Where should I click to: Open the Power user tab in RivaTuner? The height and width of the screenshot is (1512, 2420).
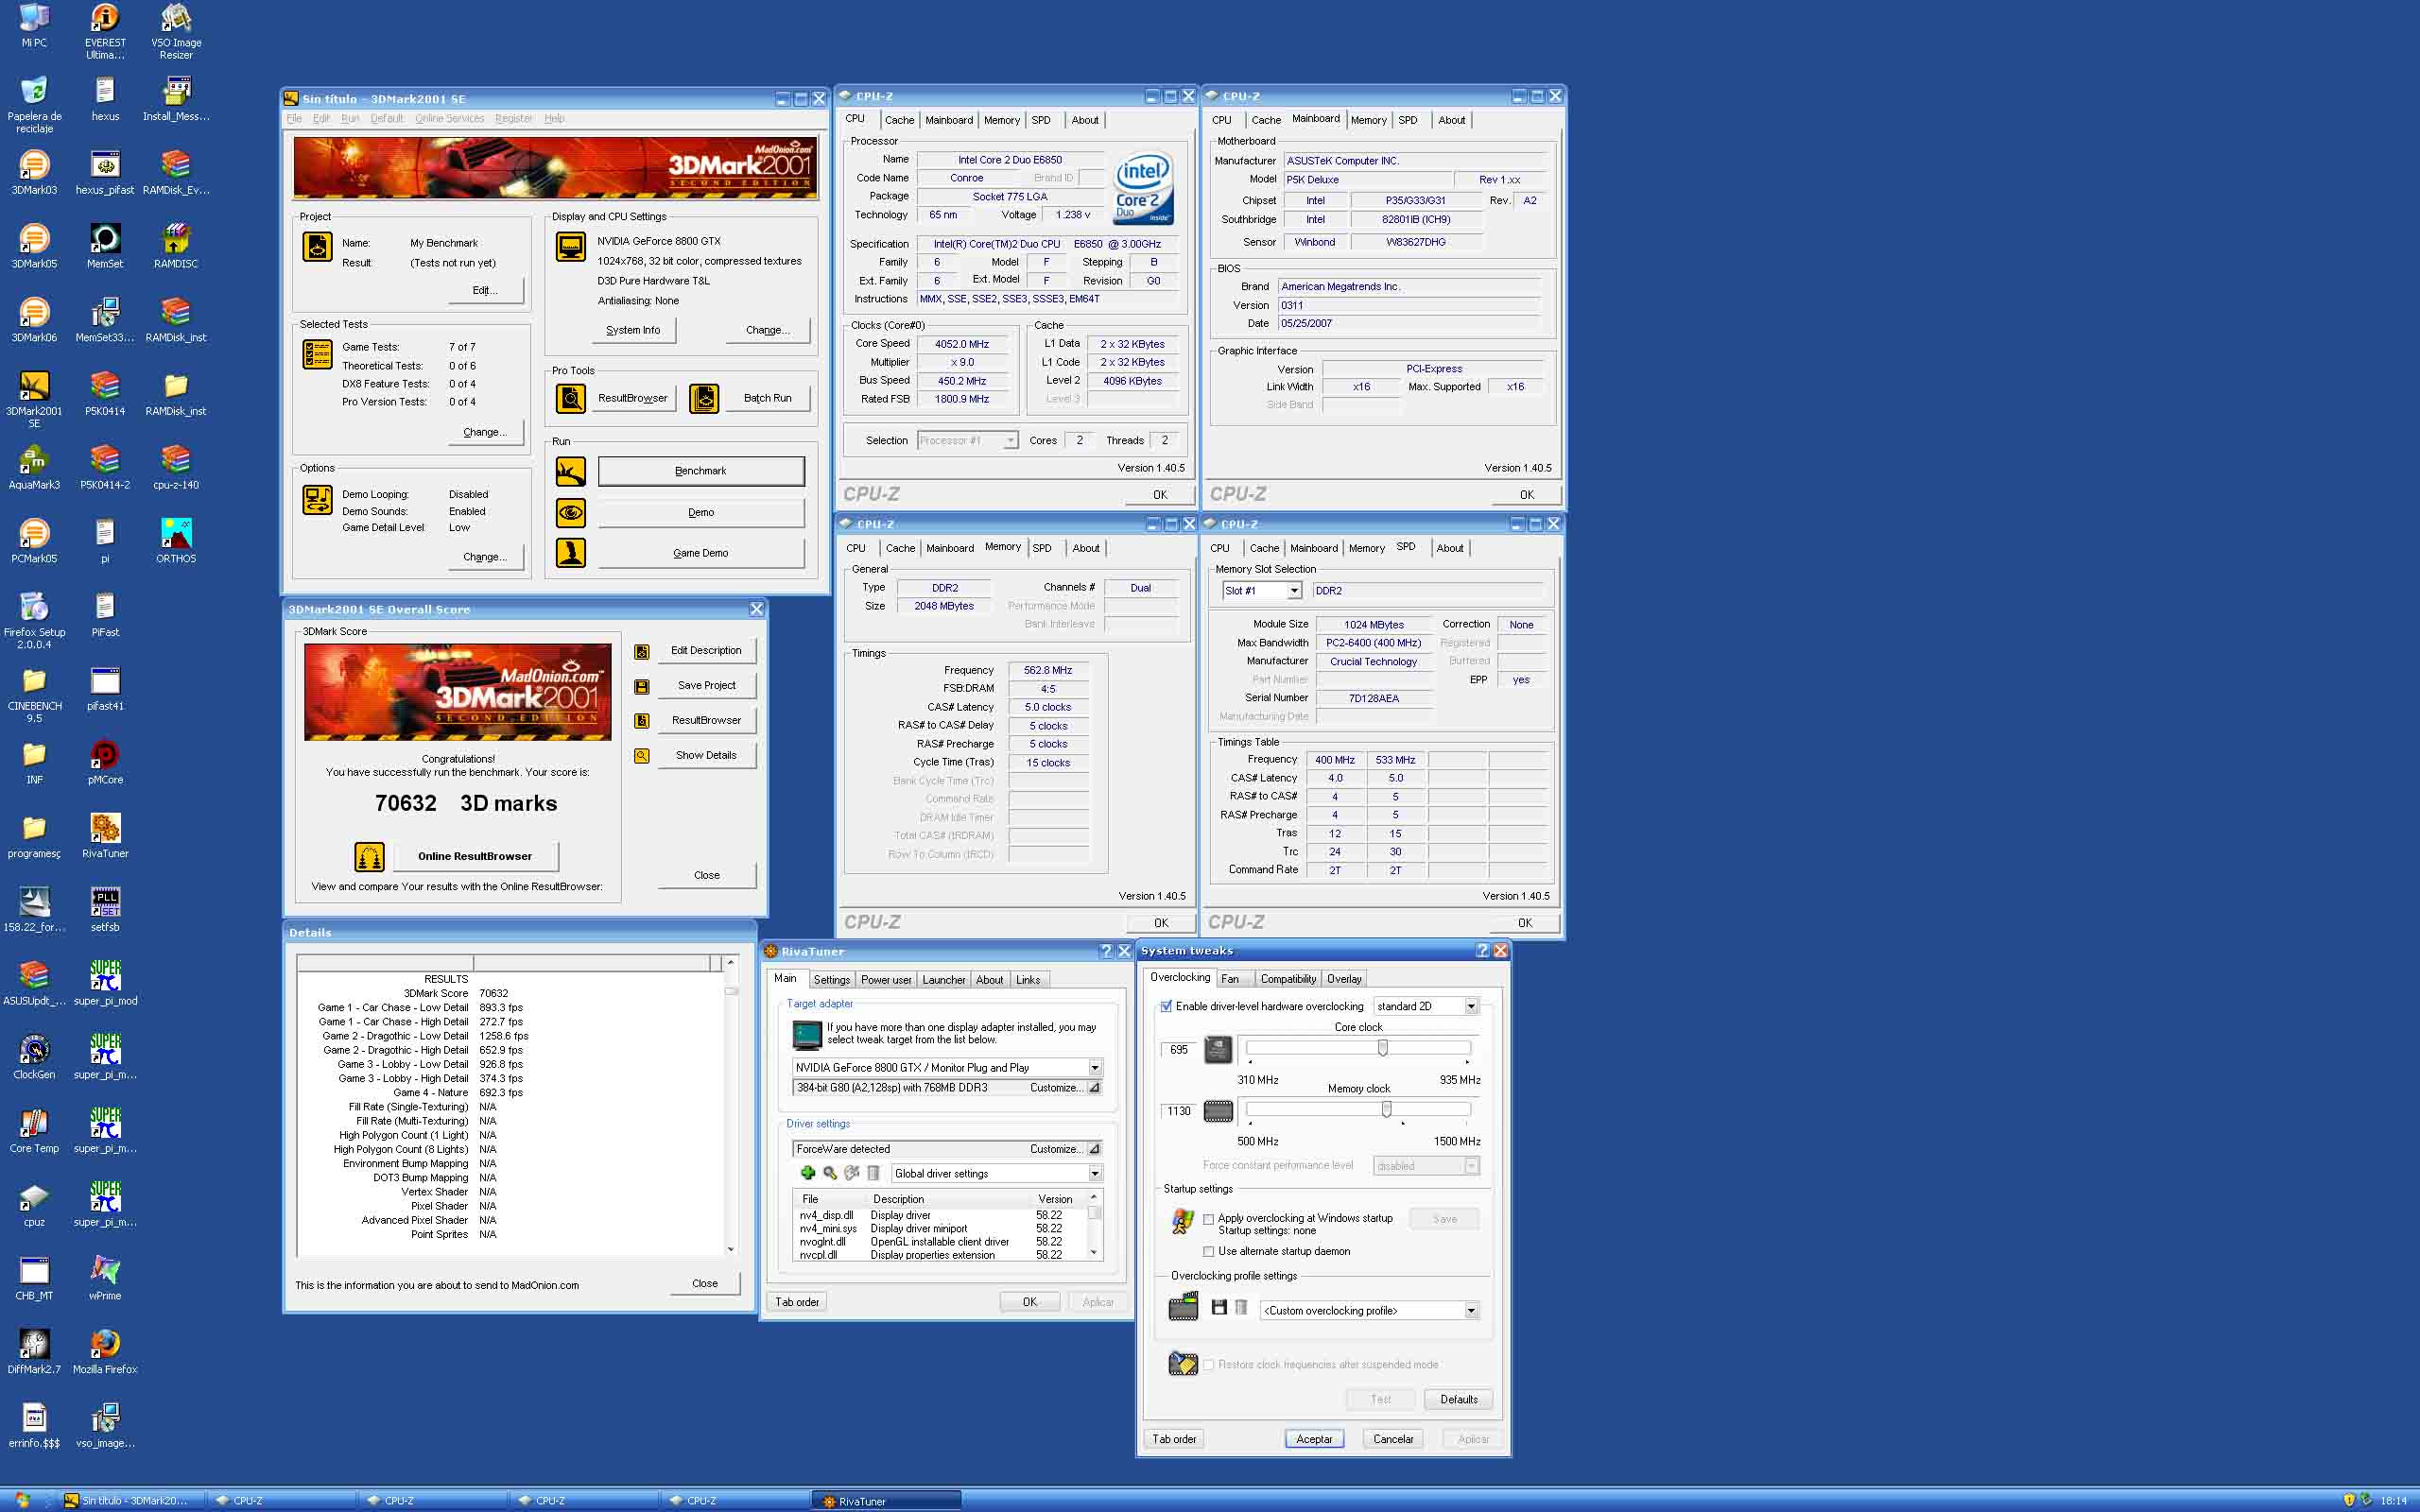click(x=886, y=980)
